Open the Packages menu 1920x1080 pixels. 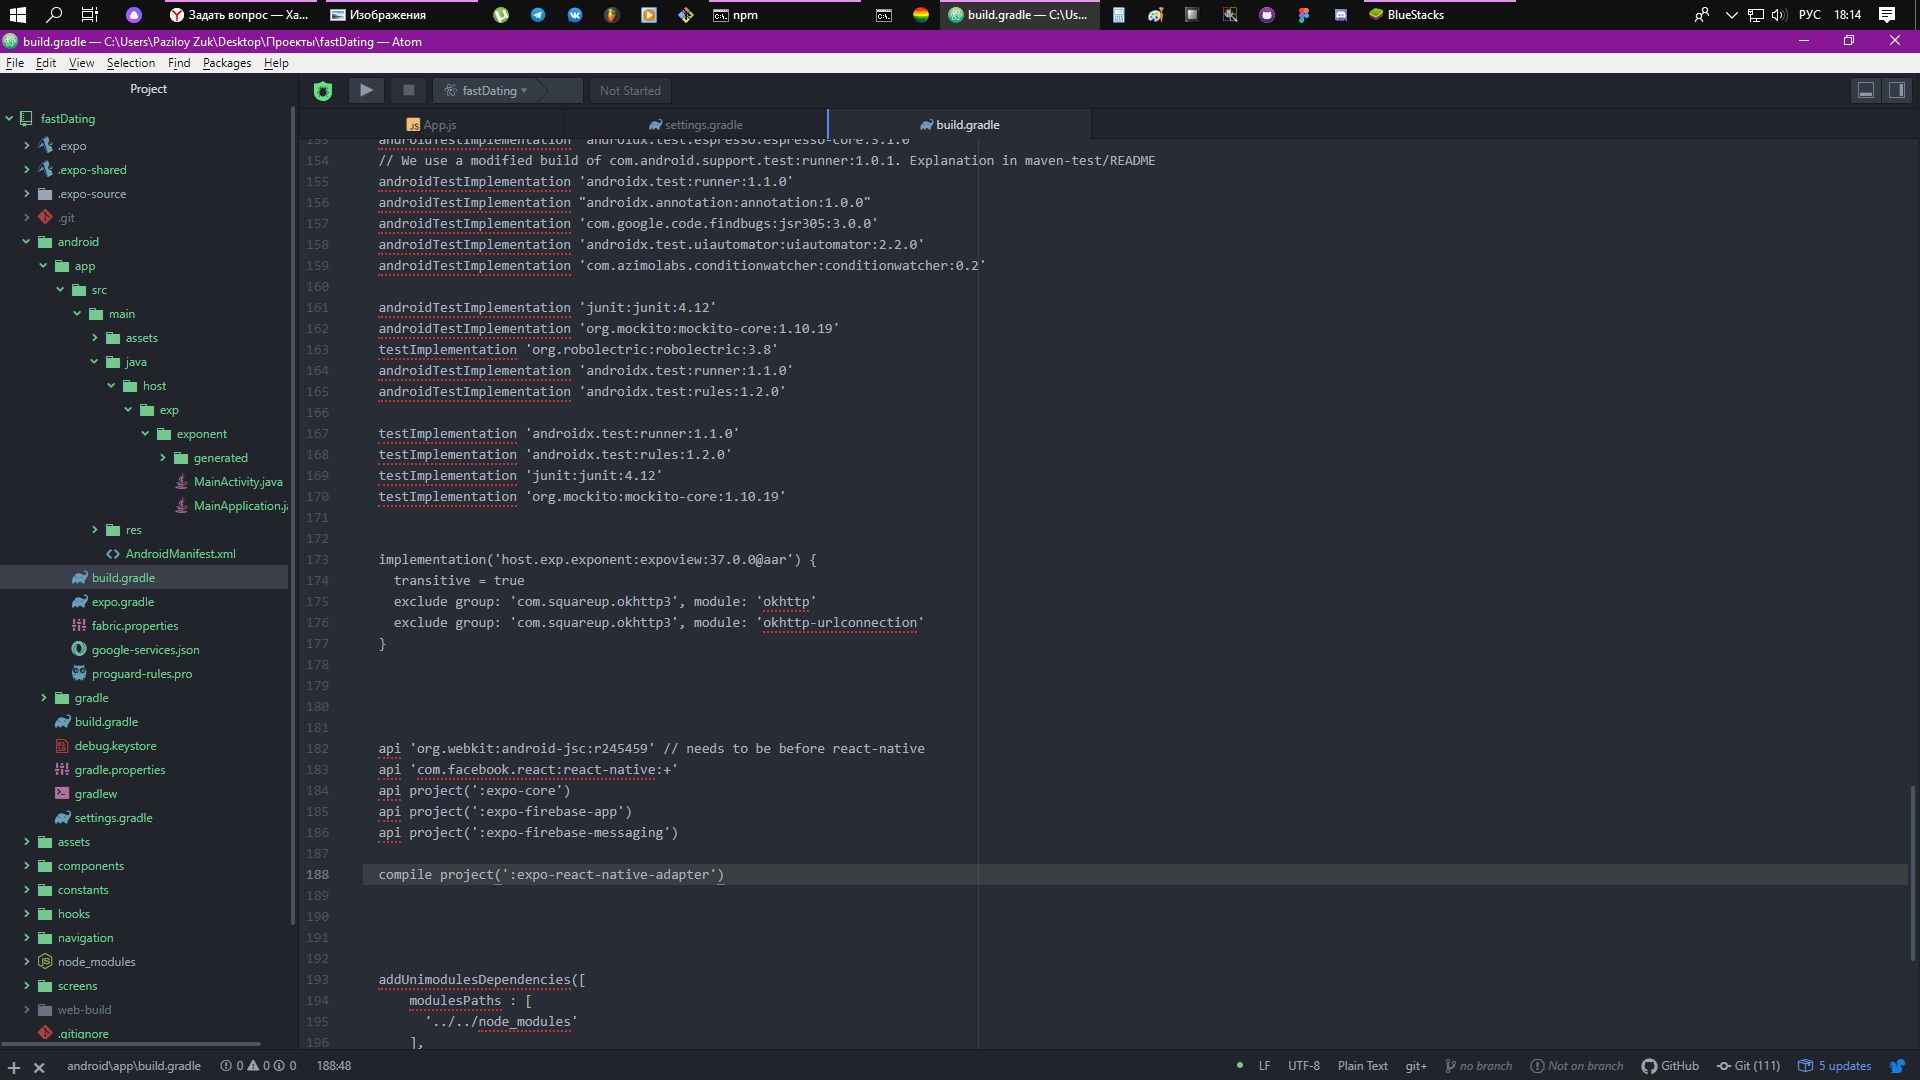pyautogui.click(x=227, y=63)
